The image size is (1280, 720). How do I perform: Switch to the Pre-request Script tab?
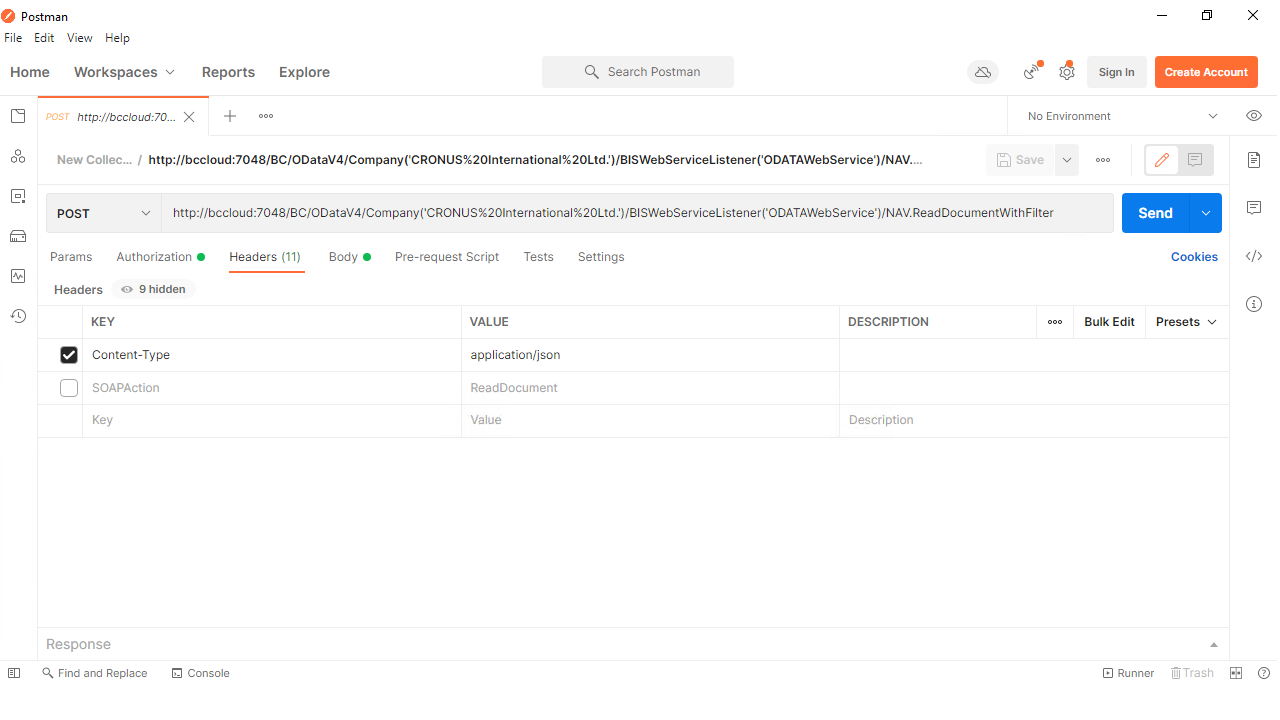447,257
